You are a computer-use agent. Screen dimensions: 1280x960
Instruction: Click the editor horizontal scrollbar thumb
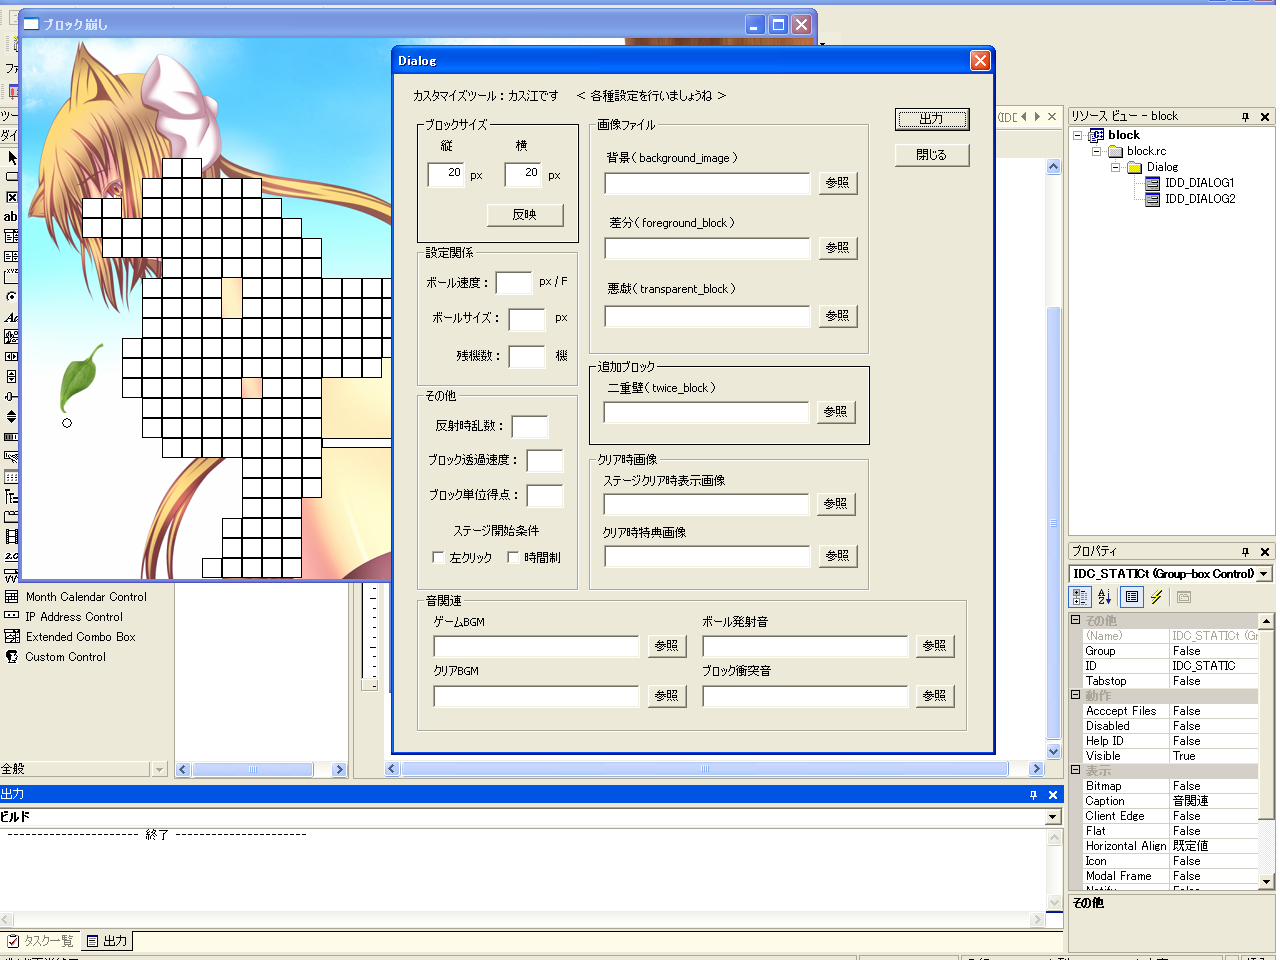click(x=705, y=769)
